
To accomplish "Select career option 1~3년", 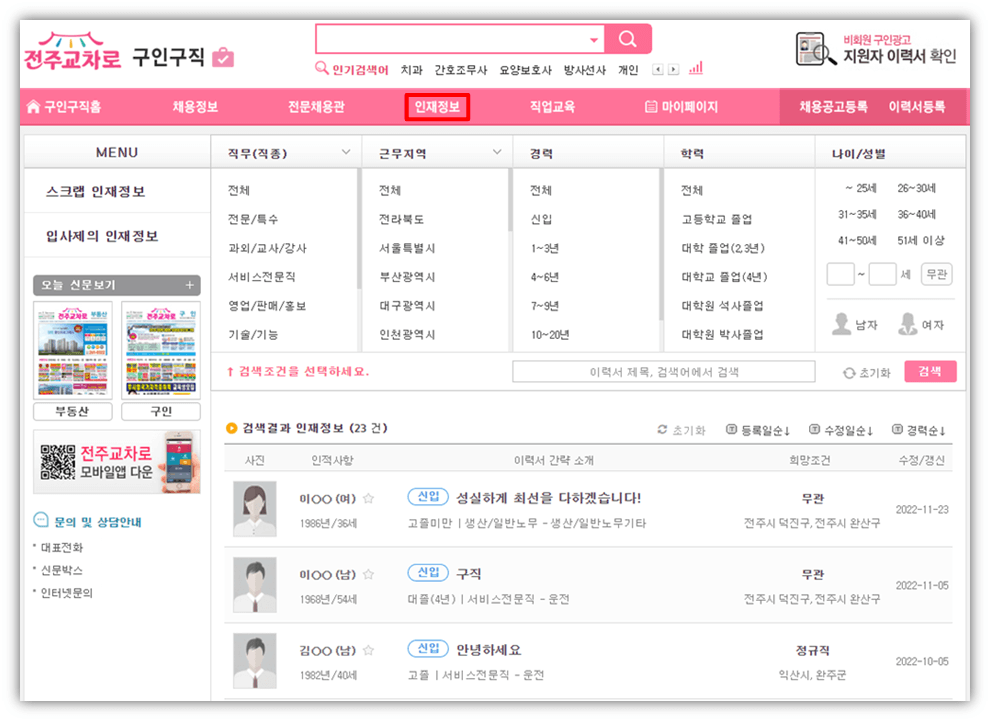I will click(x=545, y=248).
